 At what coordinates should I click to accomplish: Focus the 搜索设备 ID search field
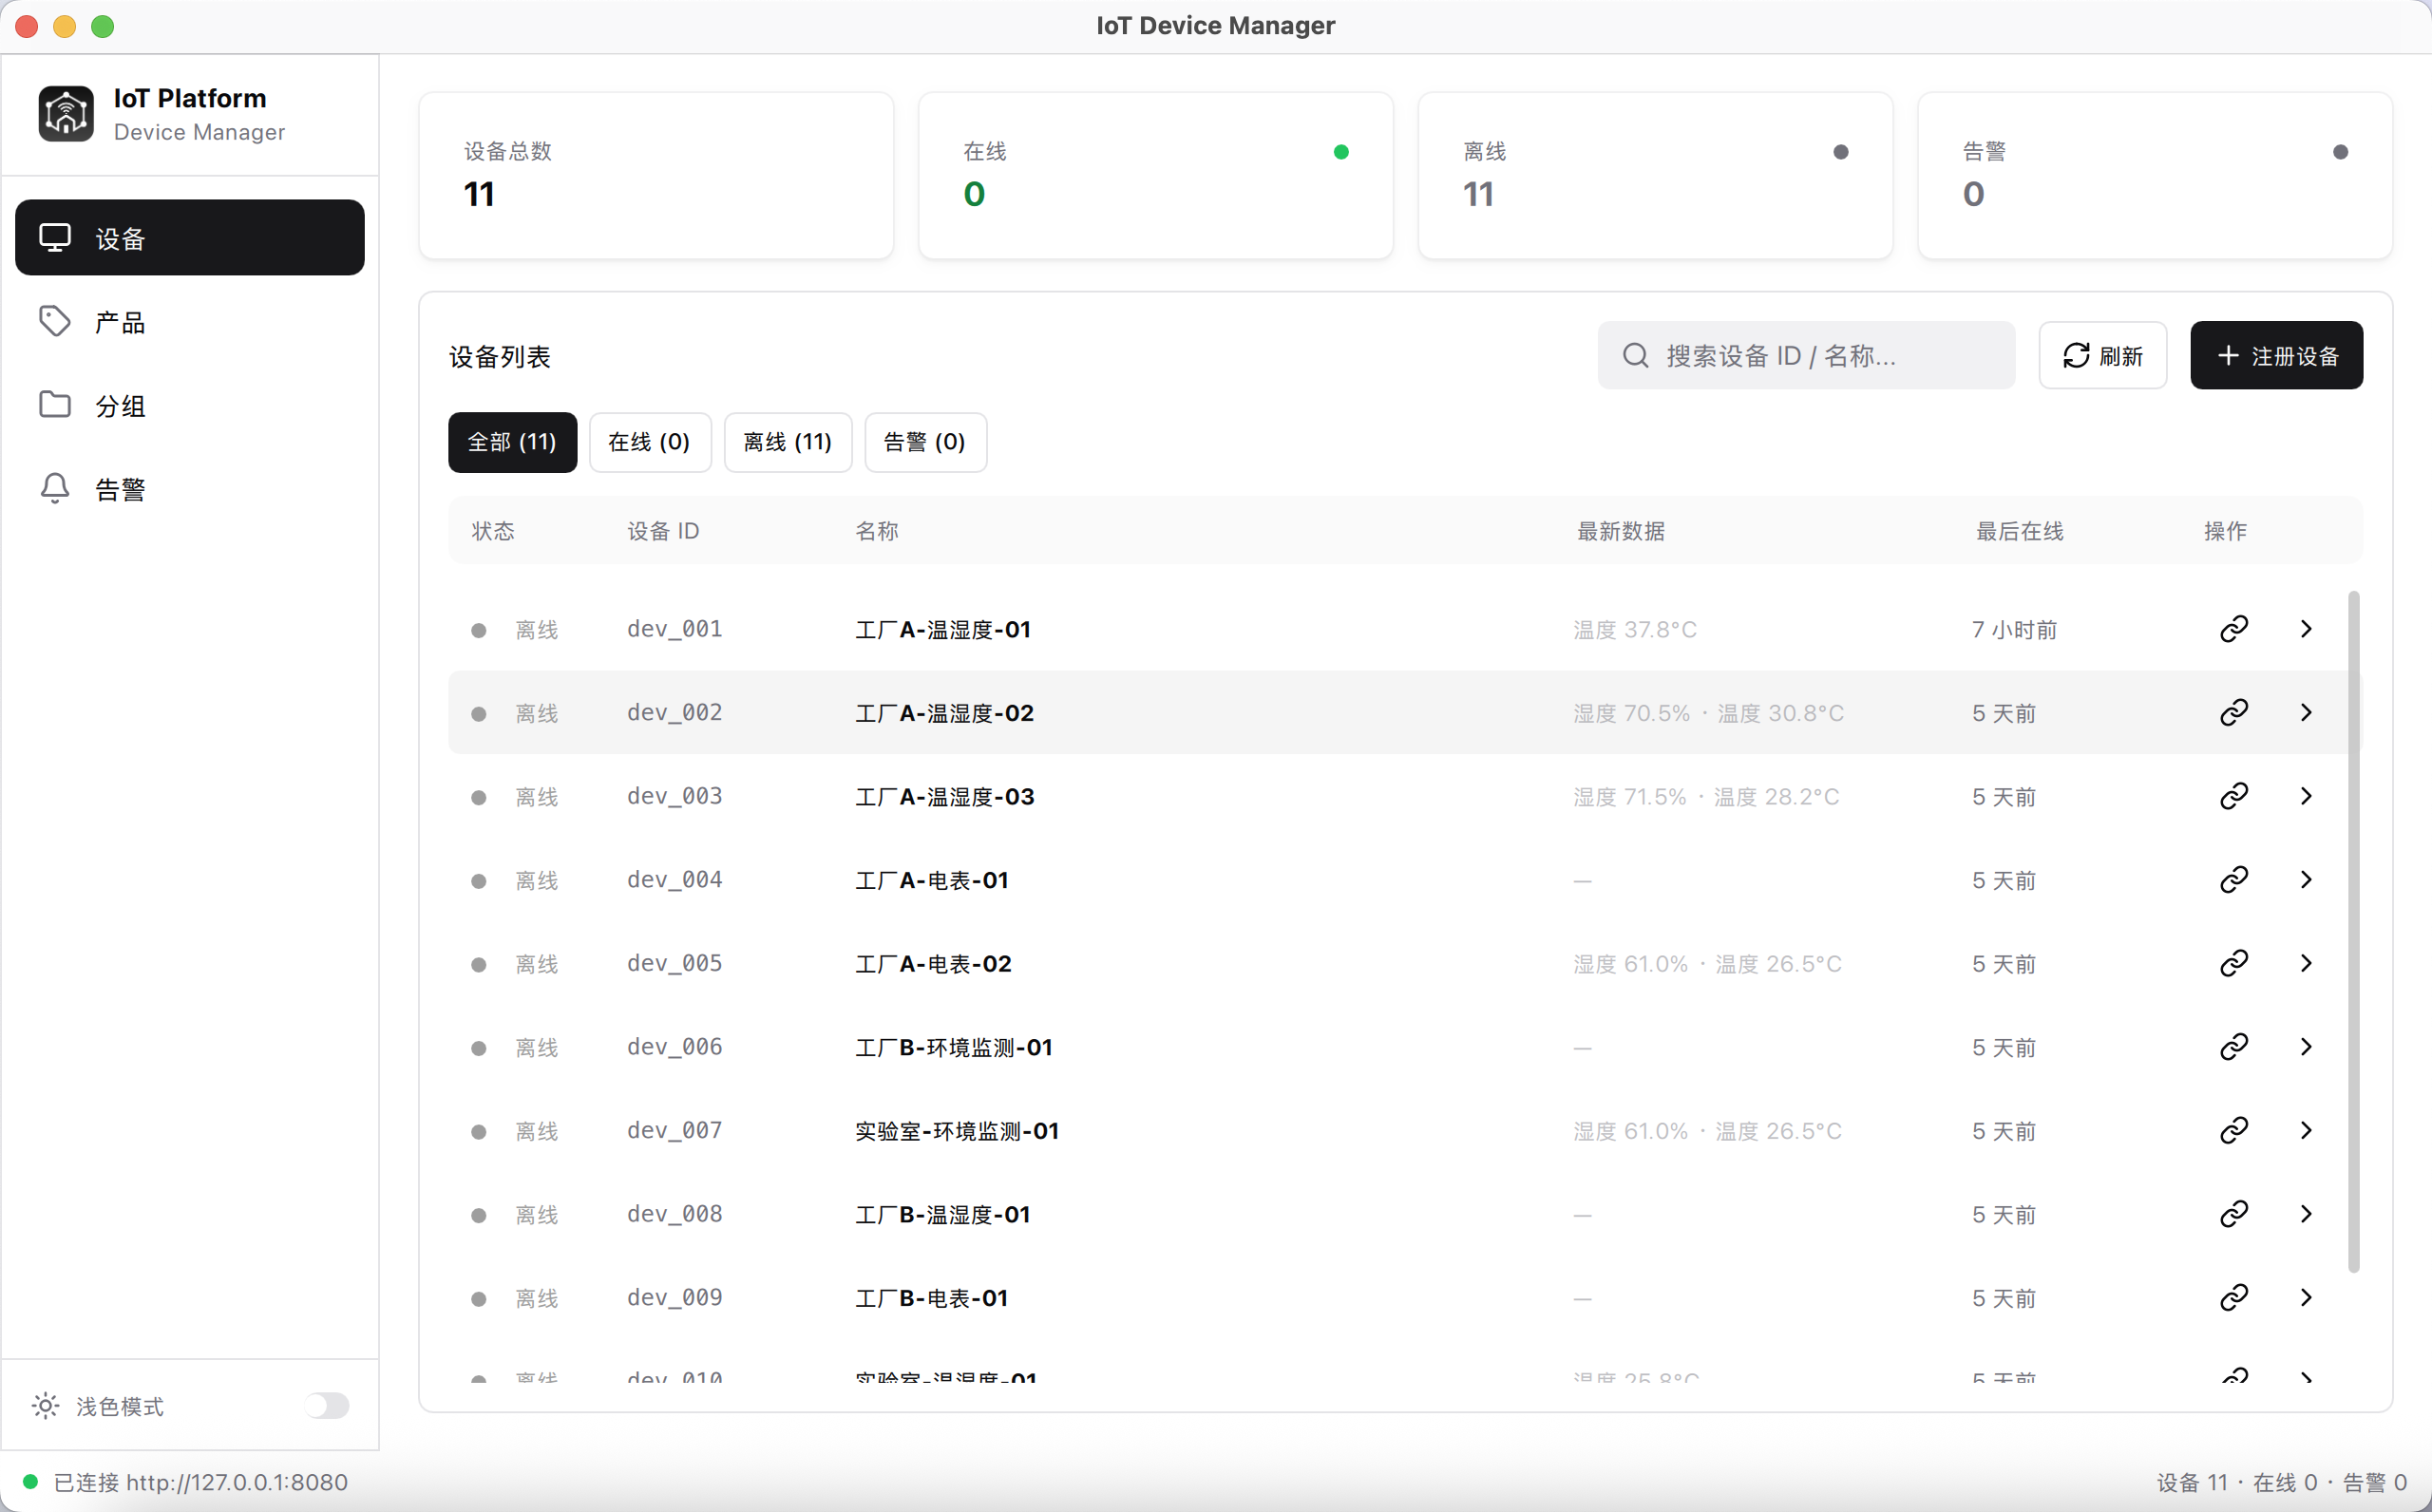tap(1806, 355)
